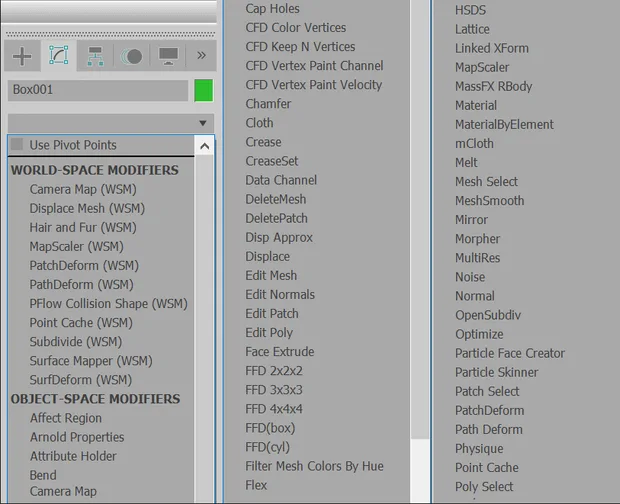Screen dimensions: 620x504
Task: Add the CreaseSet modifier
Action: click(x=272, y=161)
